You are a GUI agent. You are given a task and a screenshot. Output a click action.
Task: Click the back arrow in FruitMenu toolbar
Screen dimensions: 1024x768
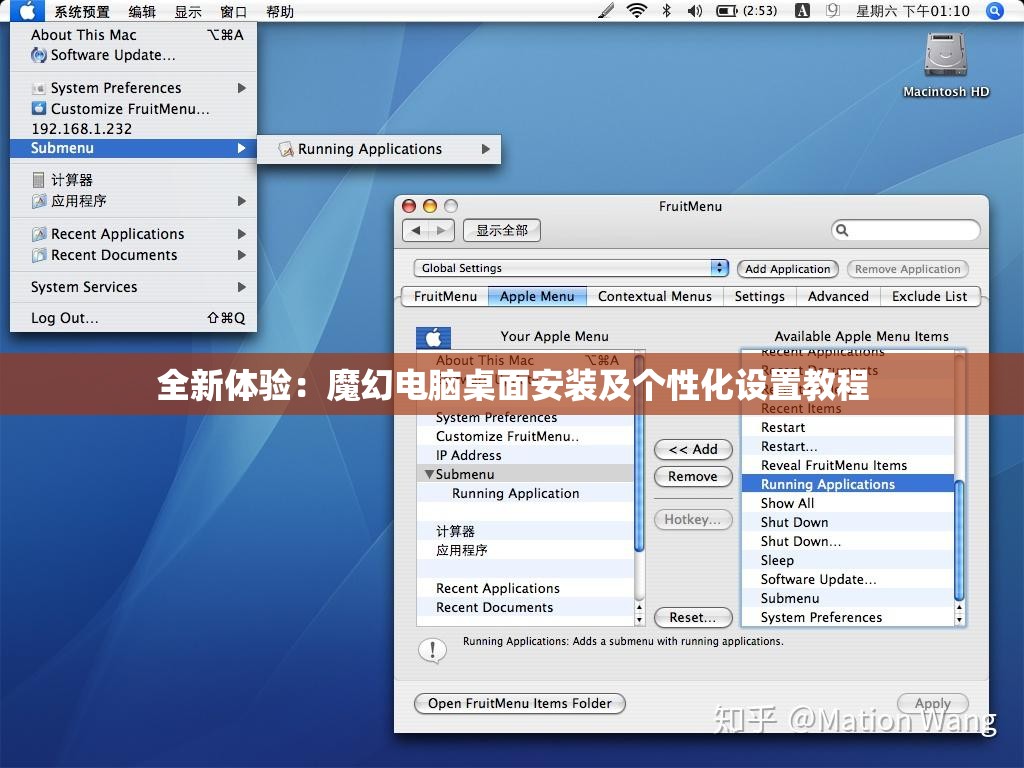click(415, 230)
